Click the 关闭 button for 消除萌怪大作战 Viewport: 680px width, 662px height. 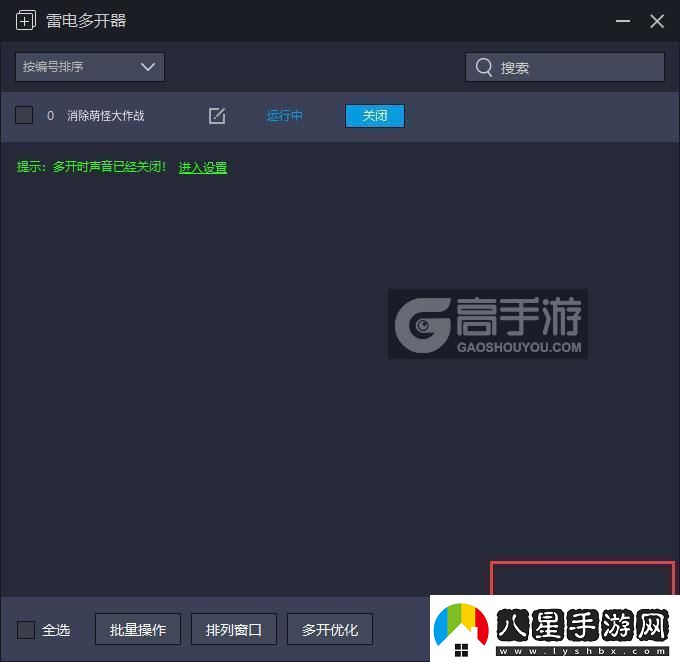click(x=375, y=116)
